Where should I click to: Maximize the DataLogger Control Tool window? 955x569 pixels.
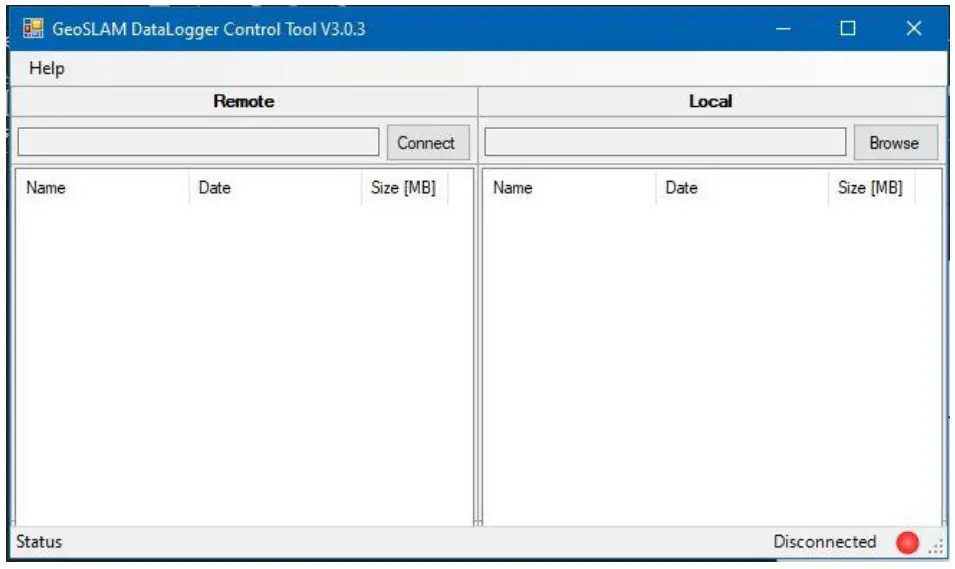coord(848,28)
